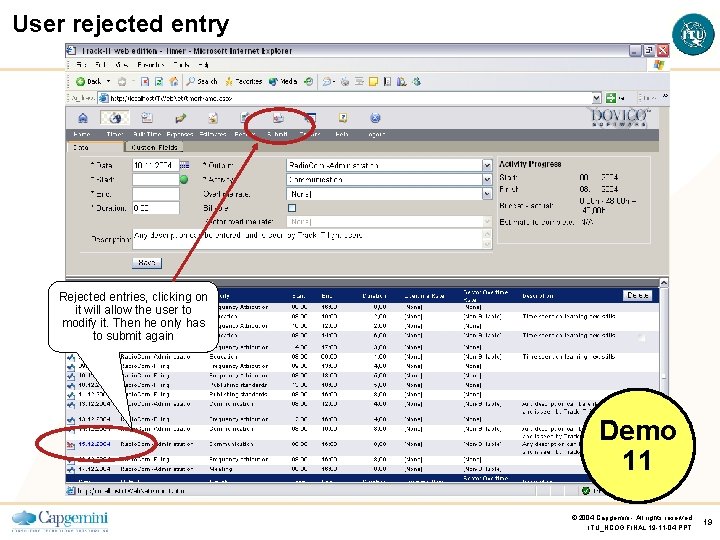Click red rejected icon on 15.12.2004 row
Screen dimensions: 720x540
click(x=70, y=444)
